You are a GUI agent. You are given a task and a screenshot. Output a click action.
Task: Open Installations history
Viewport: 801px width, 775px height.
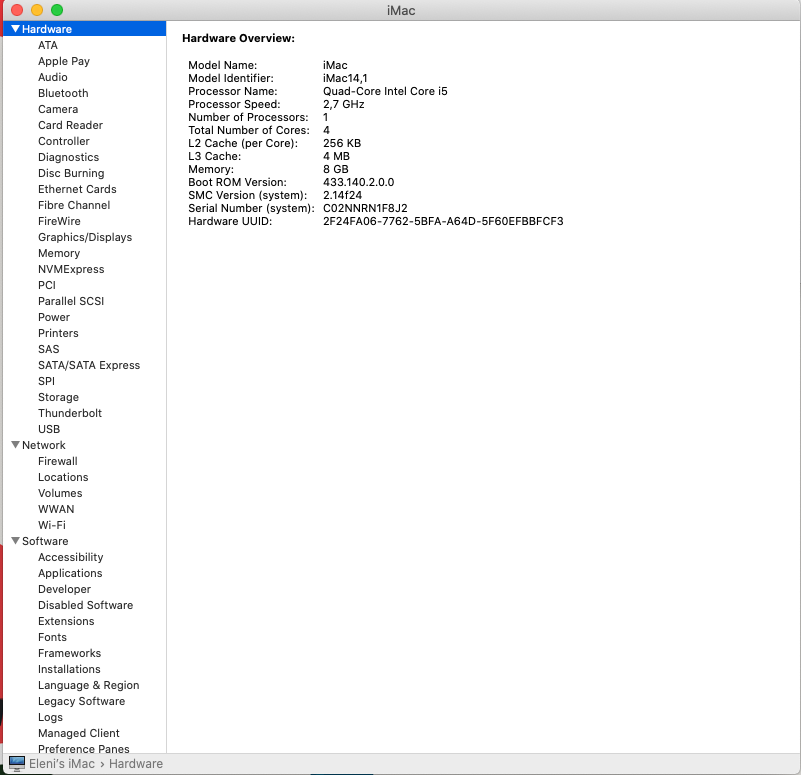pyautogui.click(x=69, y=669)
